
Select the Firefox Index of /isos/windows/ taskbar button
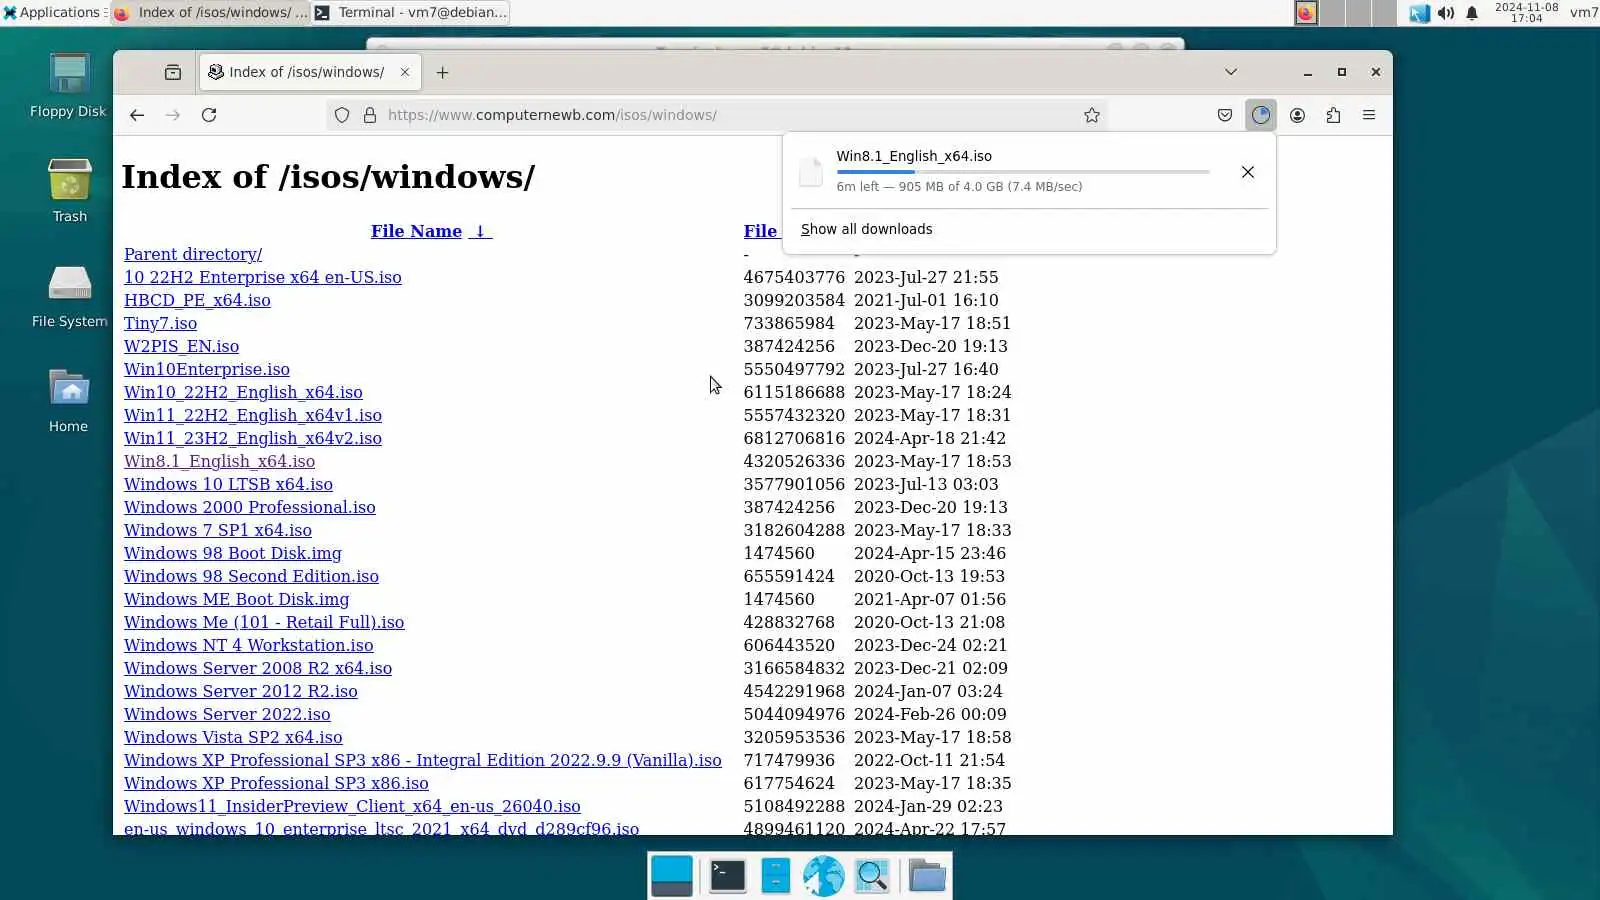click(211, 12)
